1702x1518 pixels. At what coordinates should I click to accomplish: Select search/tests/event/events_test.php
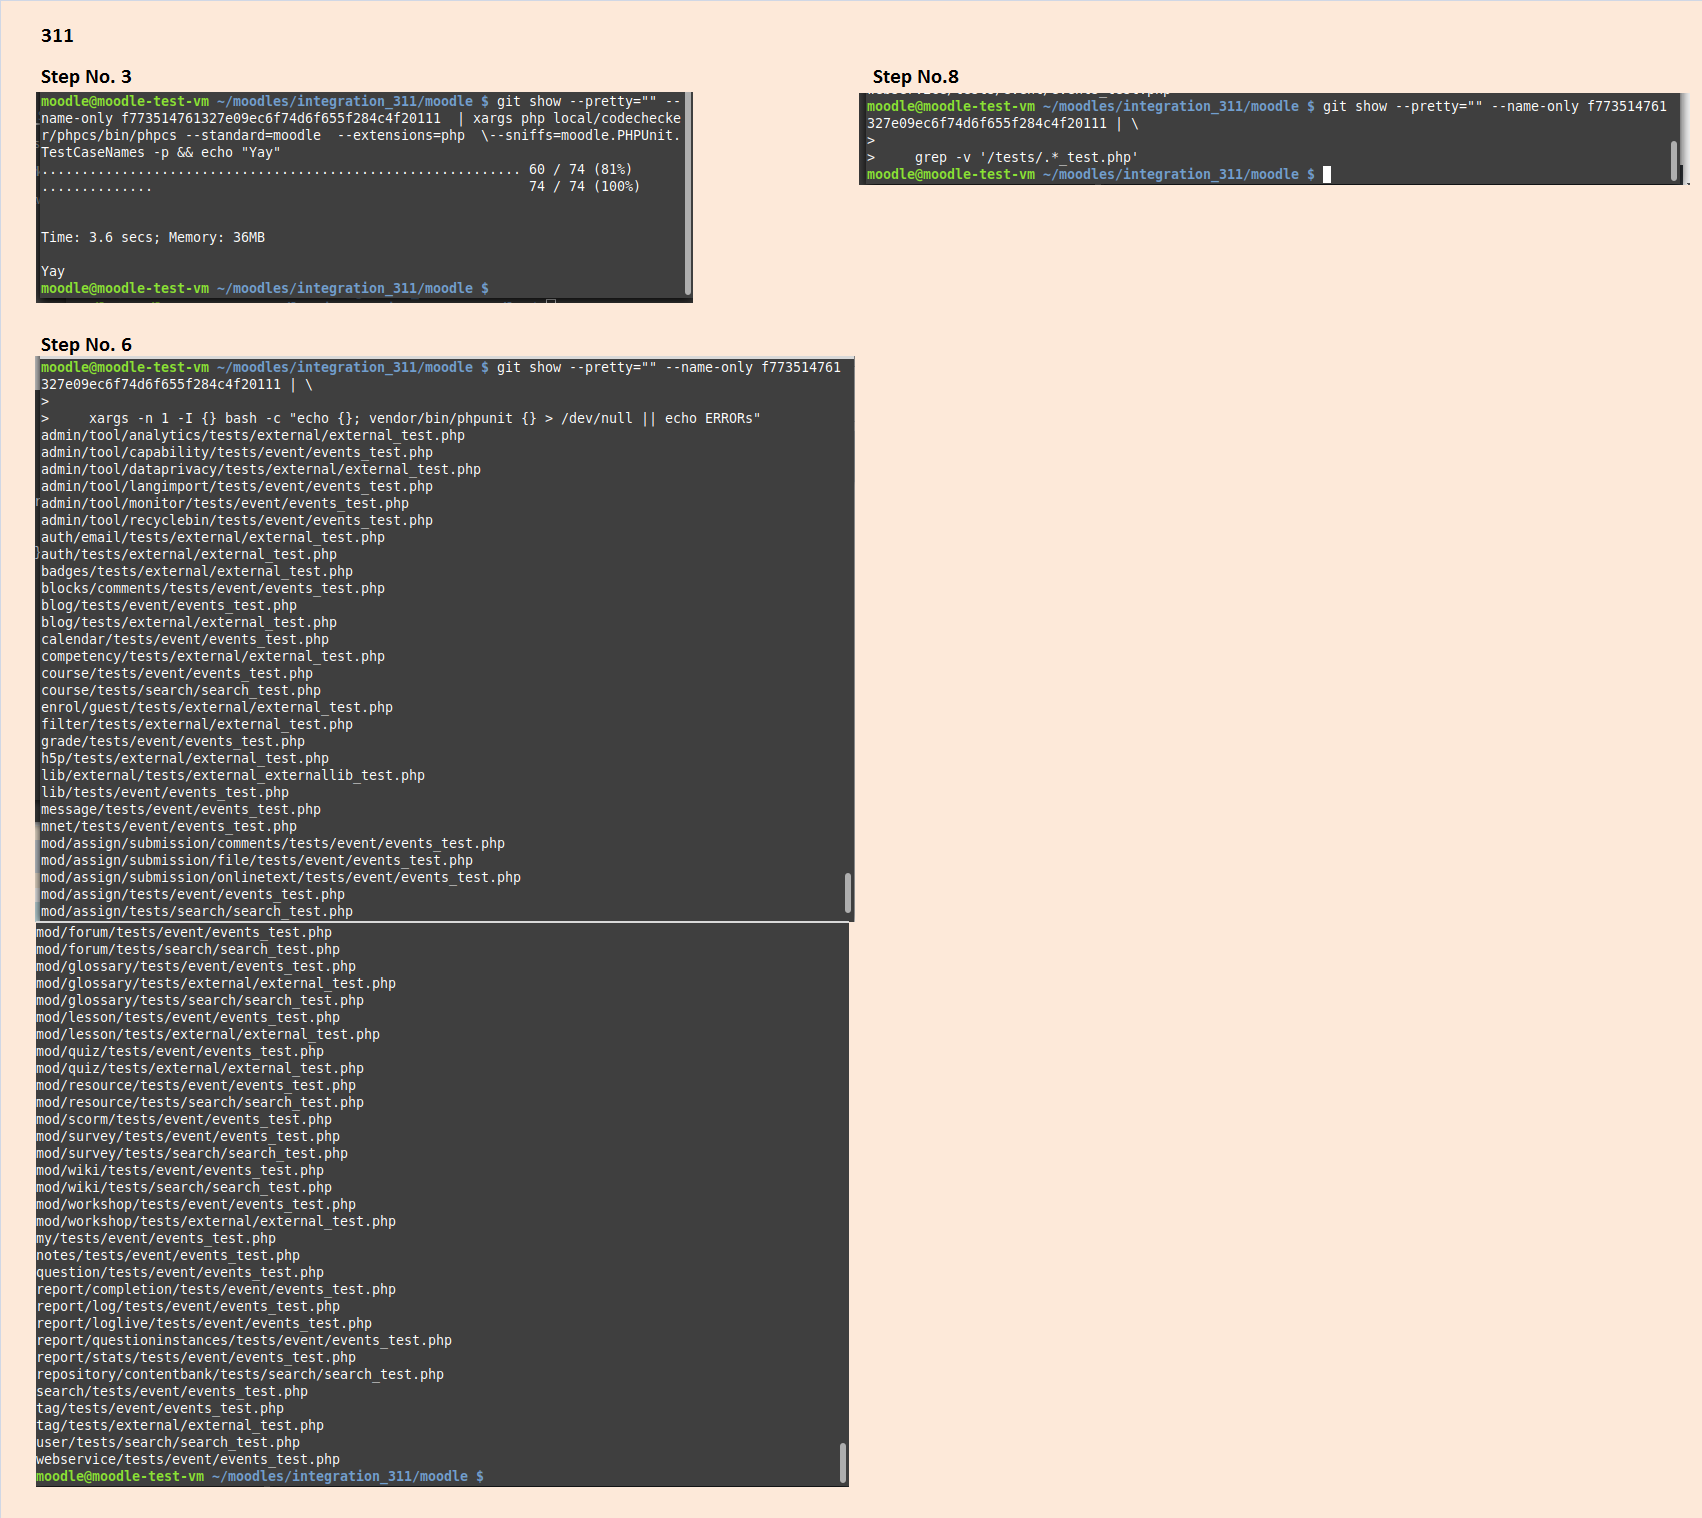click(x=172, y=1392)
